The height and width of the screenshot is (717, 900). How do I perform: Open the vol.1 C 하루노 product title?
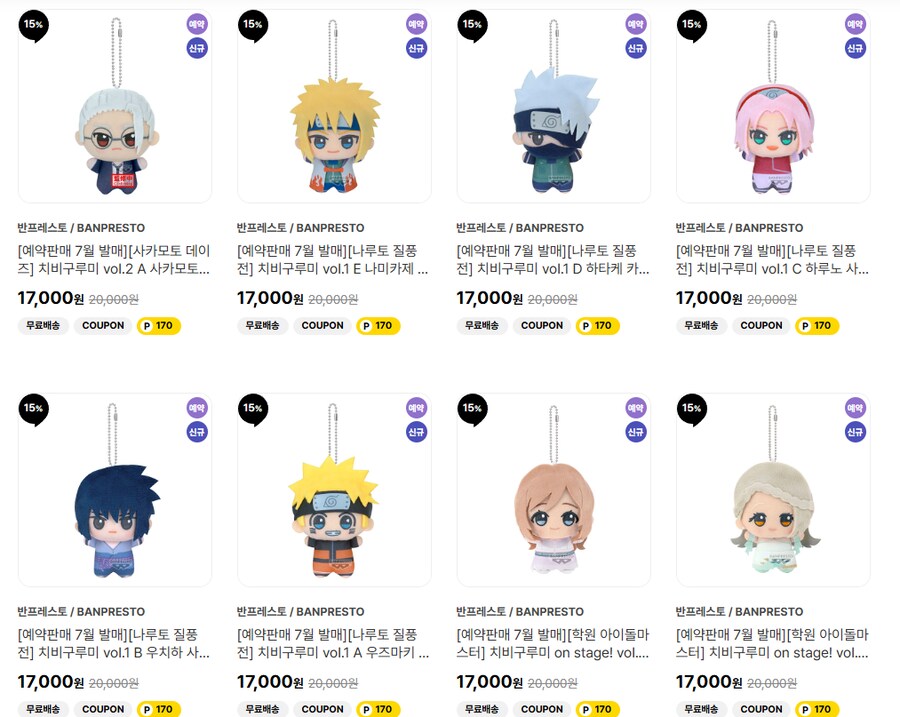(772, 259)
